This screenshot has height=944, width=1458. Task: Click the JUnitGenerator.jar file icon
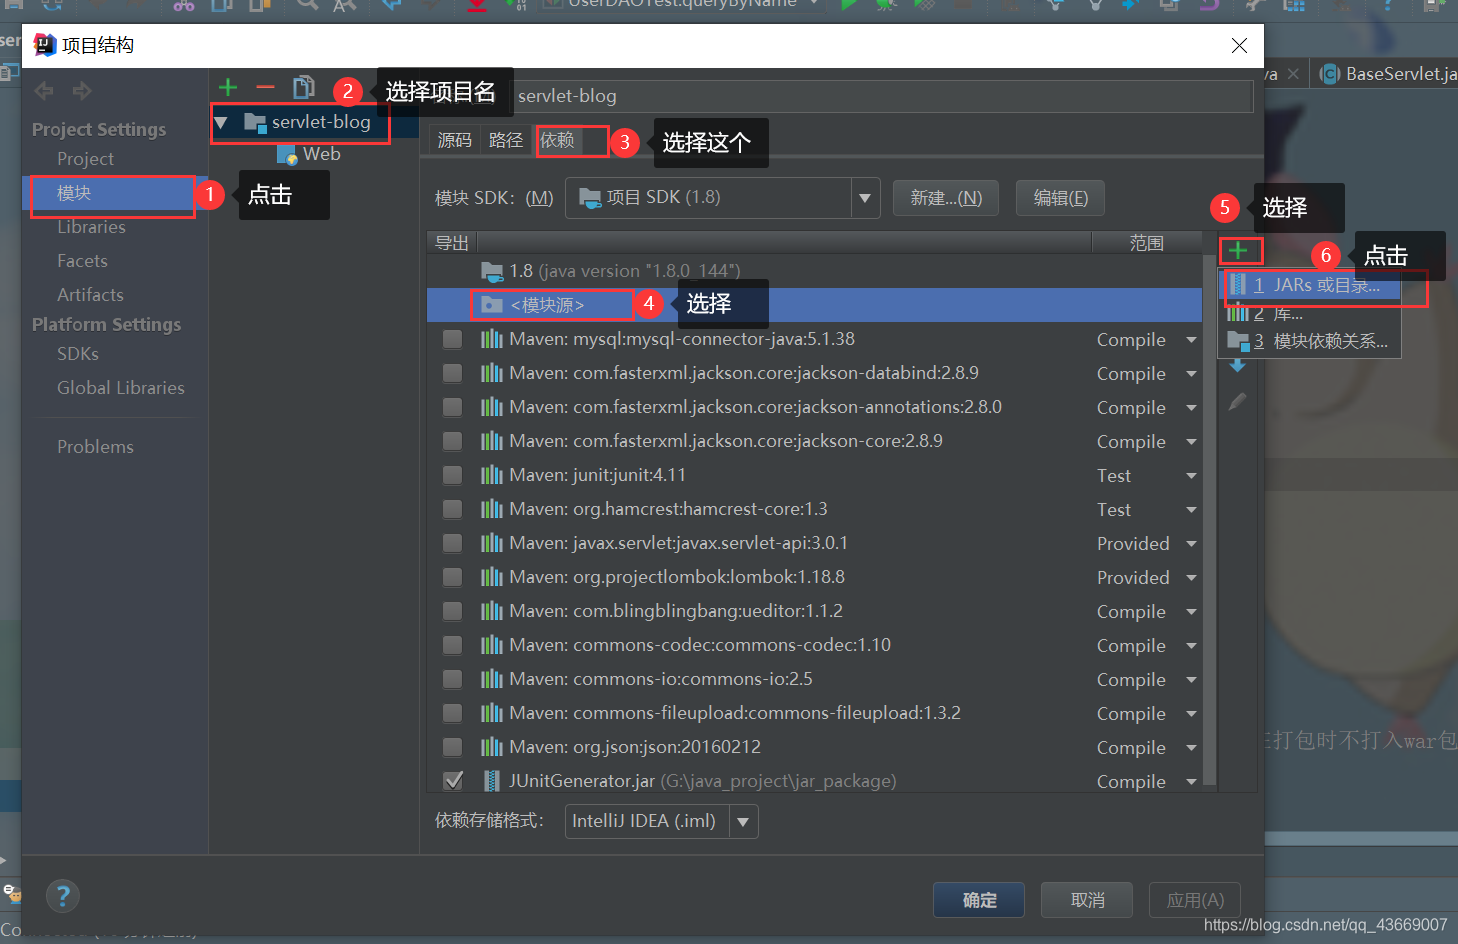click(491, 781)
